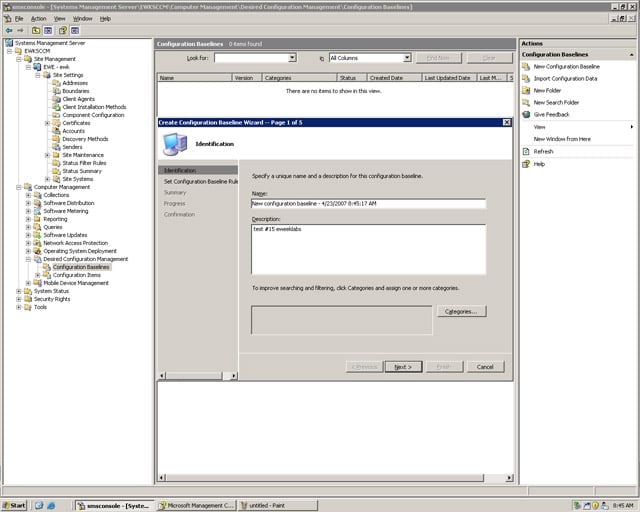Viewport: 640px width, 512px height.
Task: Click the toolbar Help question mark icon
Action: pyautogui.click(x=62, y=31)
